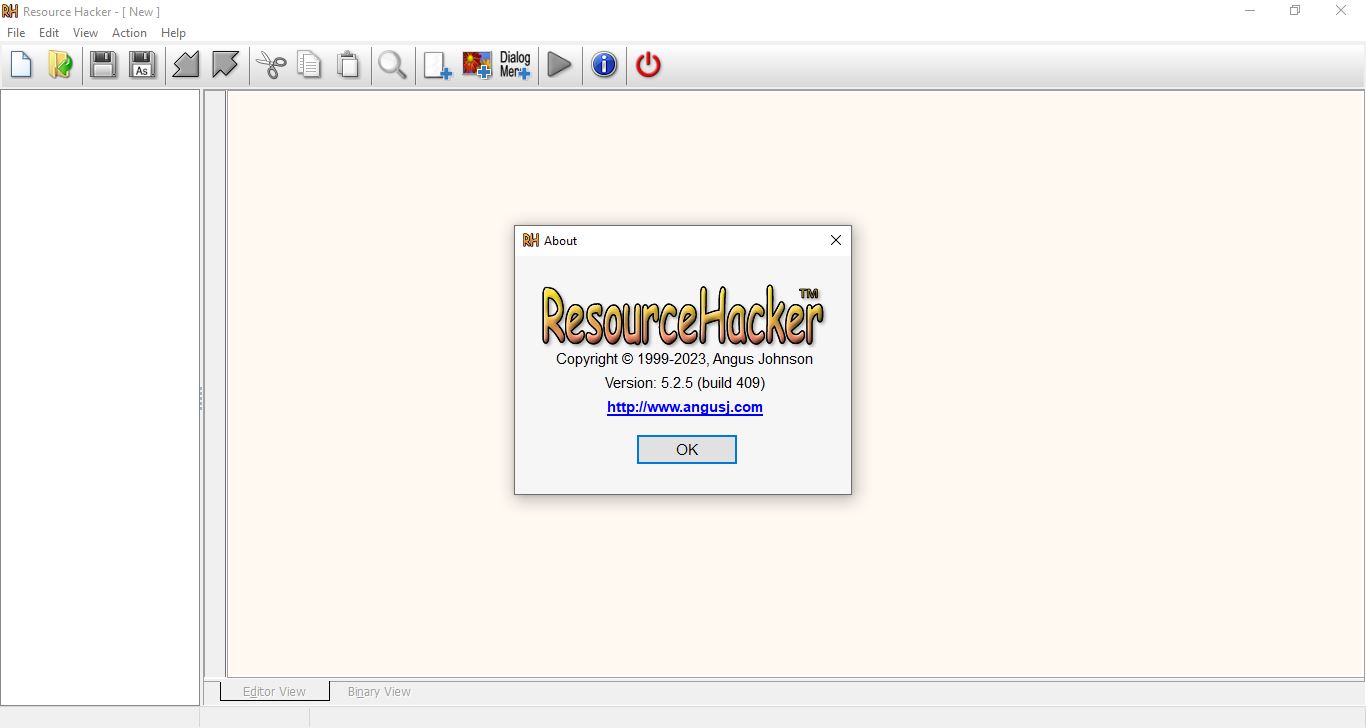Click the panel splitter grip dots

(201, 399)
